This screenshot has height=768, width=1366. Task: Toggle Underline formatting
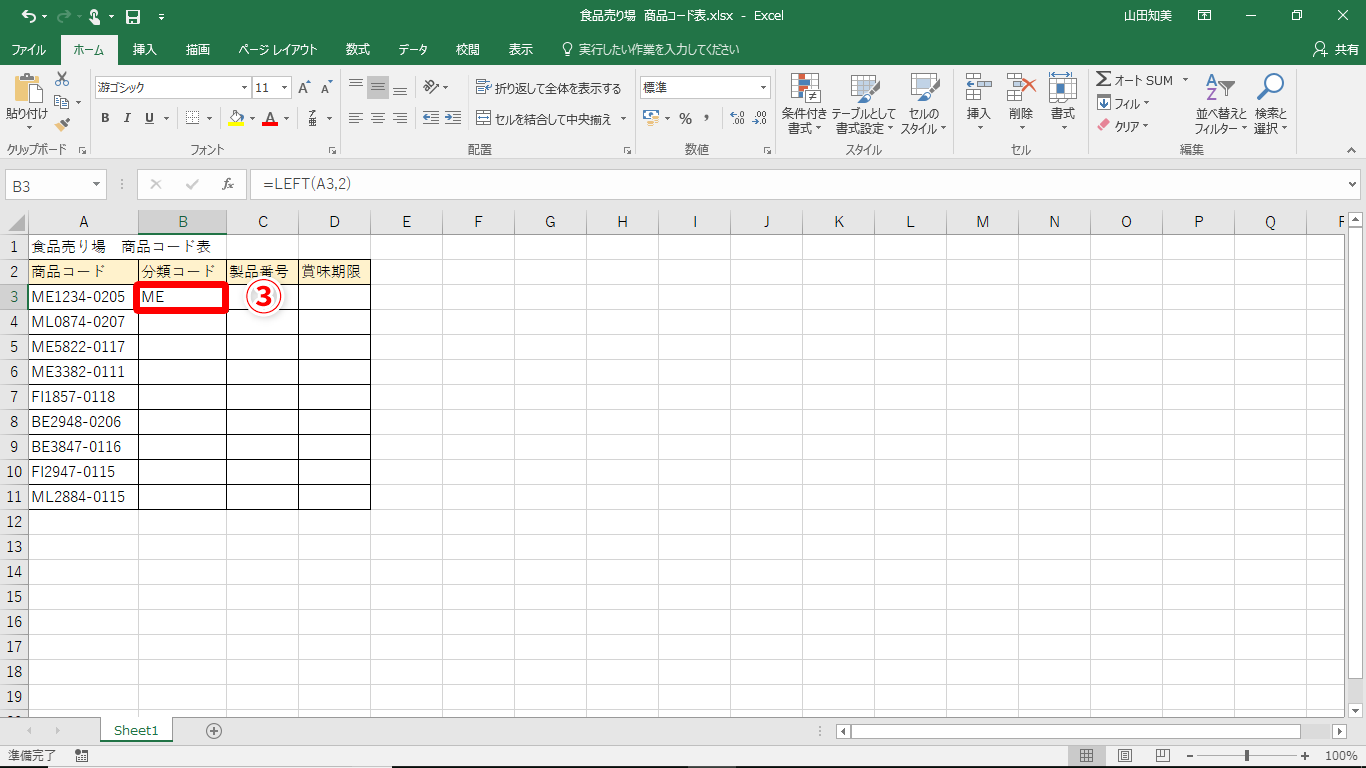tap(150, 118)
